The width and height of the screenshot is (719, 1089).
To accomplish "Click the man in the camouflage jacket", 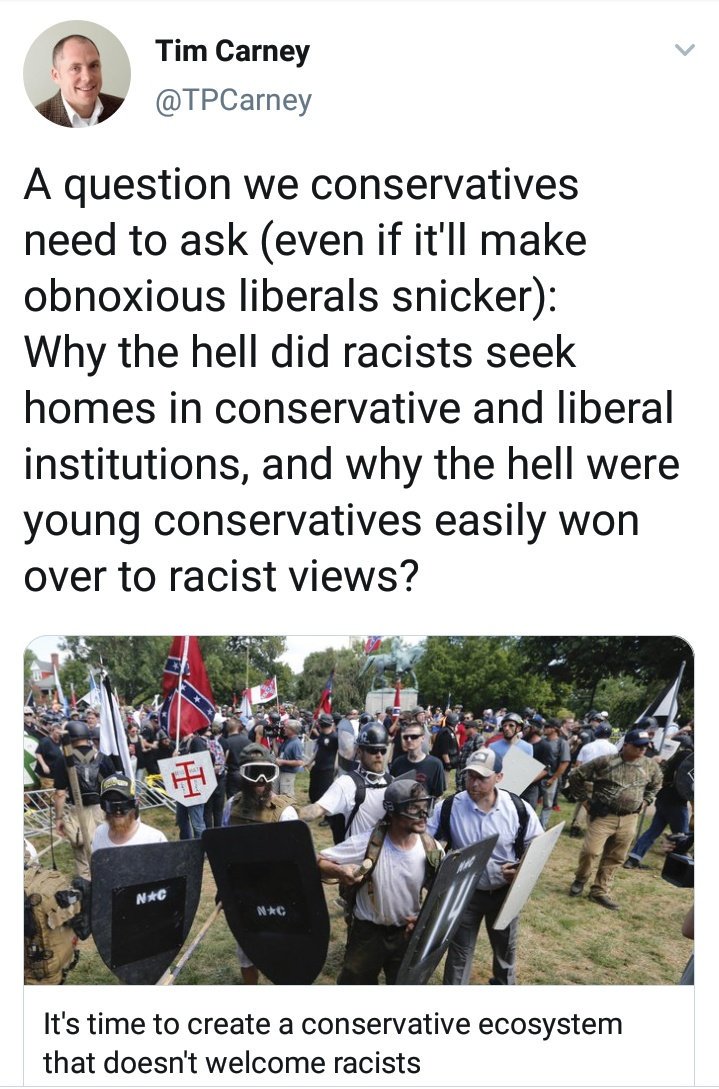I will [x=614, y=813].
